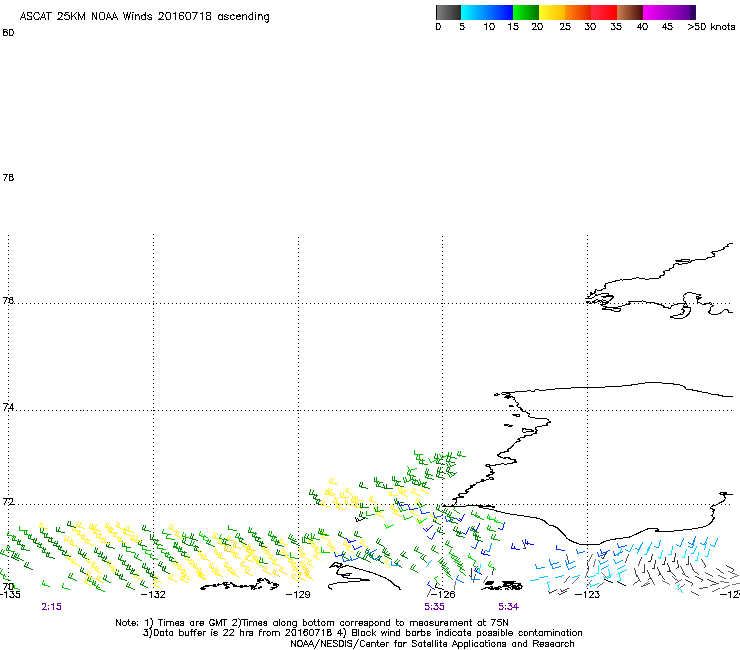Click the legend label '25'
This screenshot has width=740, height=650.
pyautogui.click(x=565, y=27)
